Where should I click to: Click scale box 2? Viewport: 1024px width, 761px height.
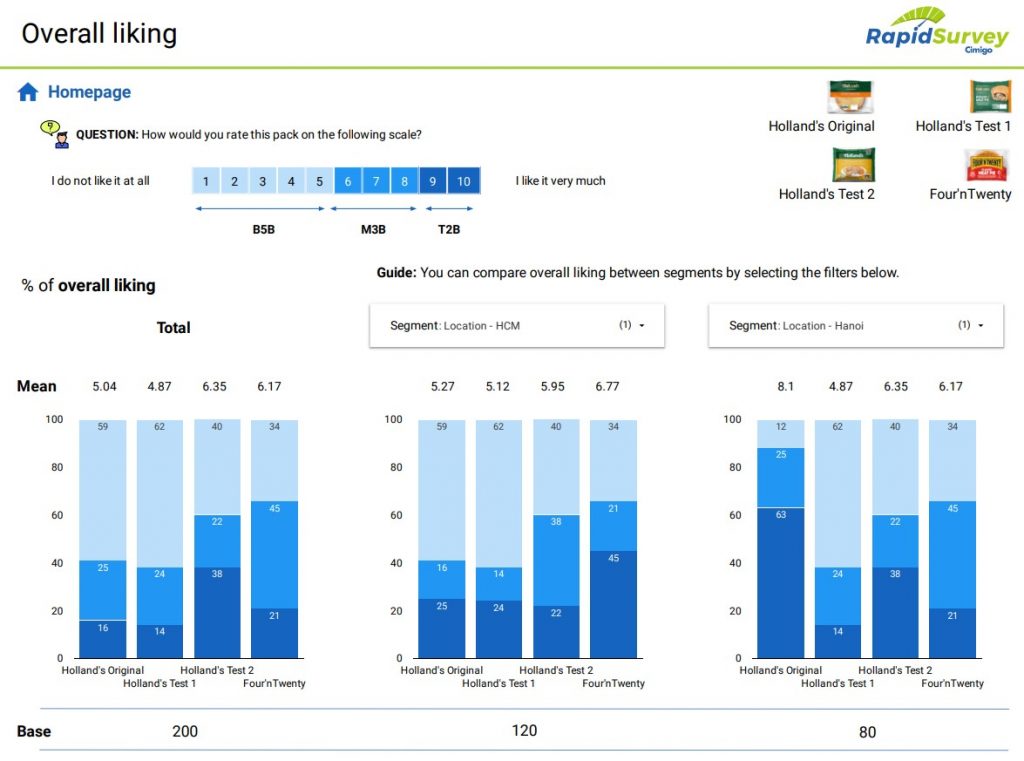click(x=234, y=181)
